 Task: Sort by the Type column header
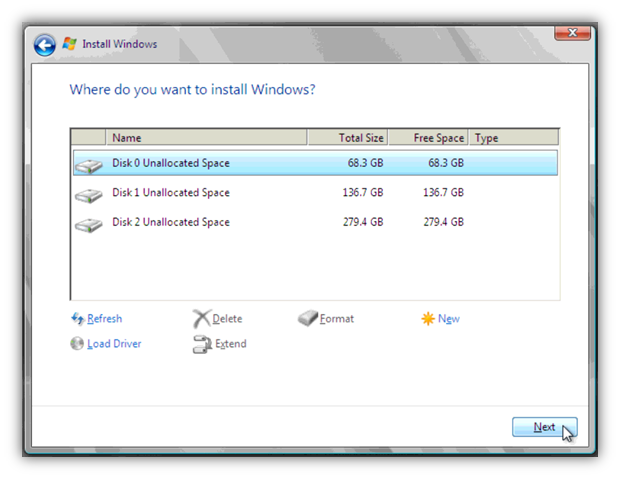514,138
